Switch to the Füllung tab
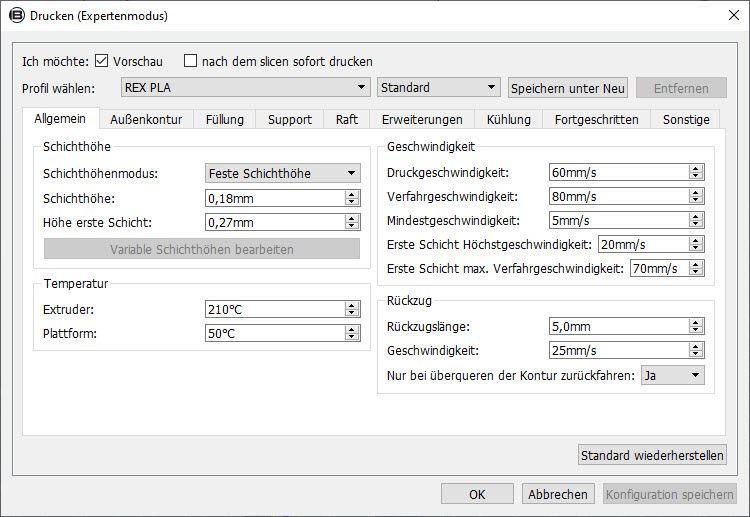This screenshot has width=750, height=517. [x=225, y=120]
